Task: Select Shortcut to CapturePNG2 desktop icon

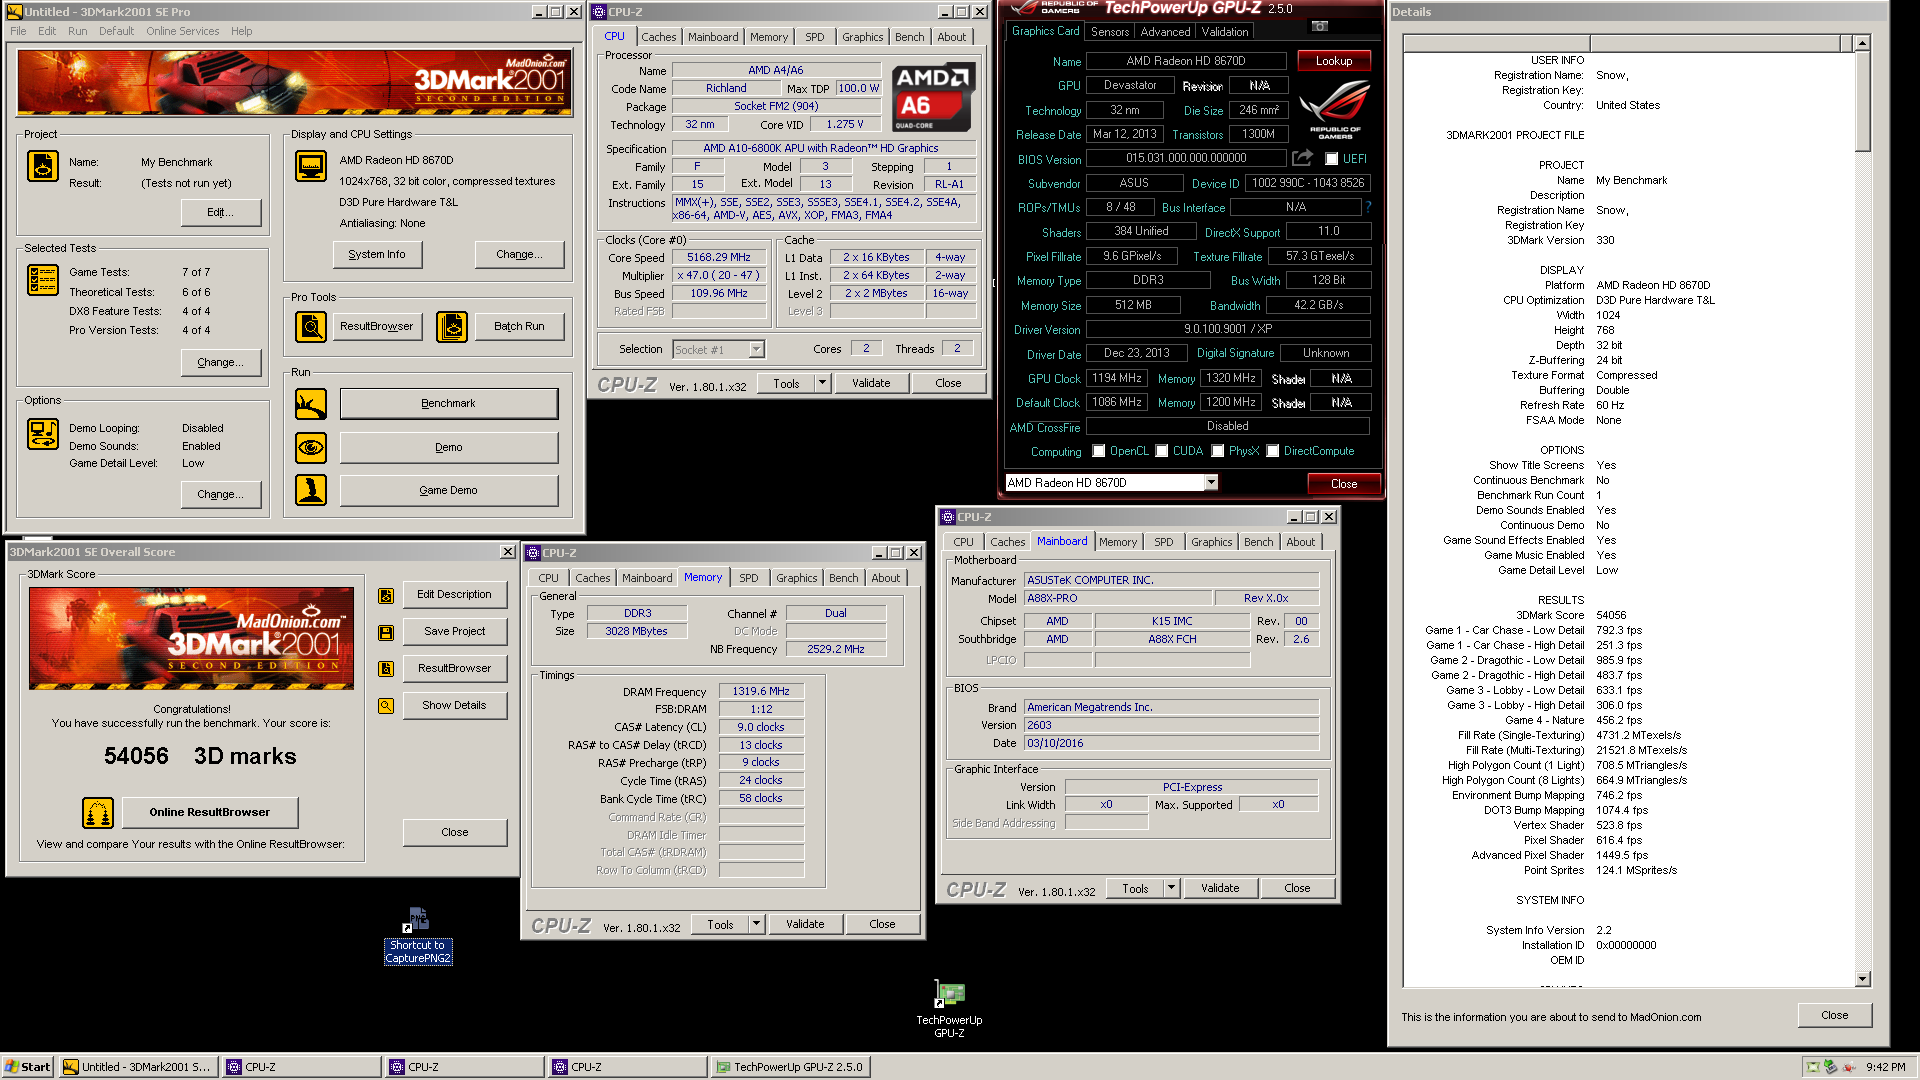Action: click(418, 936)
